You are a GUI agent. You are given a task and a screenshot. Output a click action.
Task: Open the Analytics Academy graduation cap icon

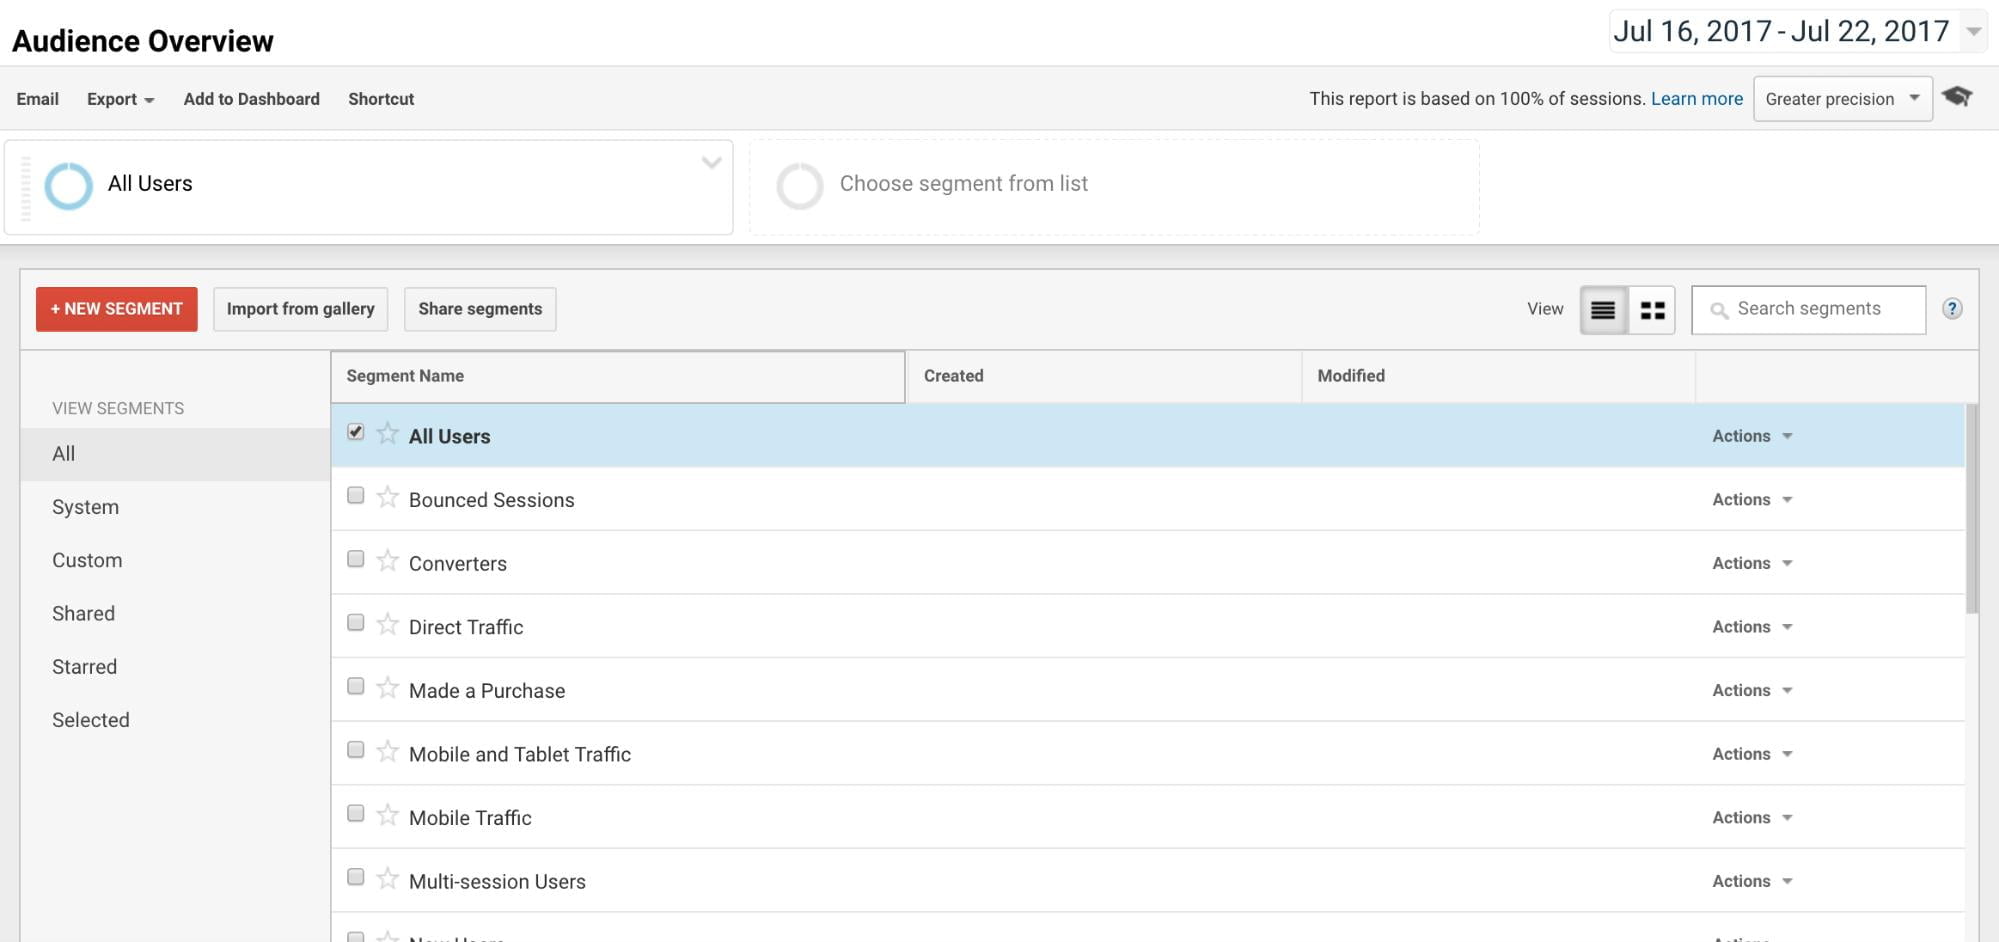[1958, 97]
